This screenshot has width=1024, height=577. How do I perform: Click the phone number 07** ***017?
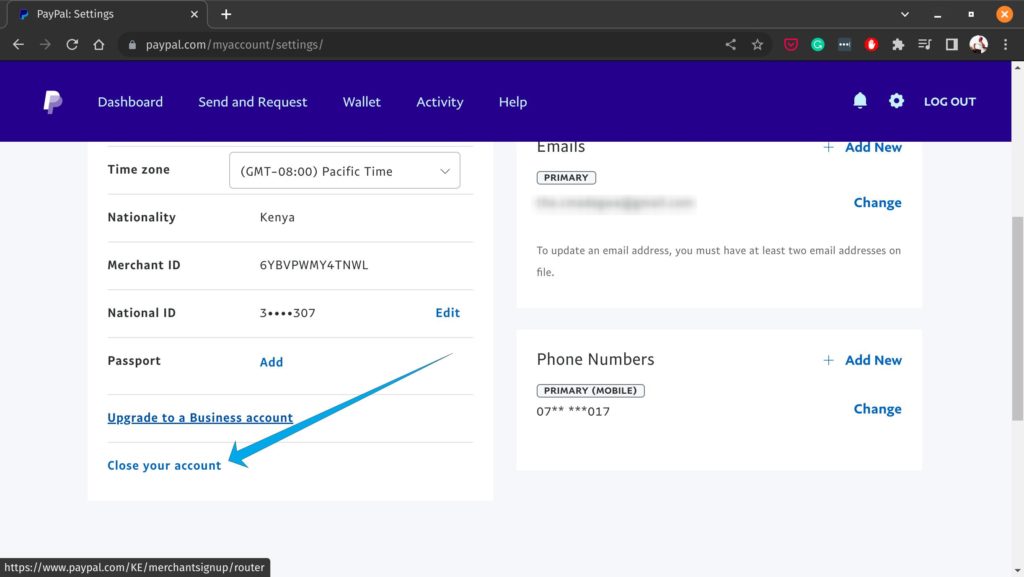(x=573, y=411)
